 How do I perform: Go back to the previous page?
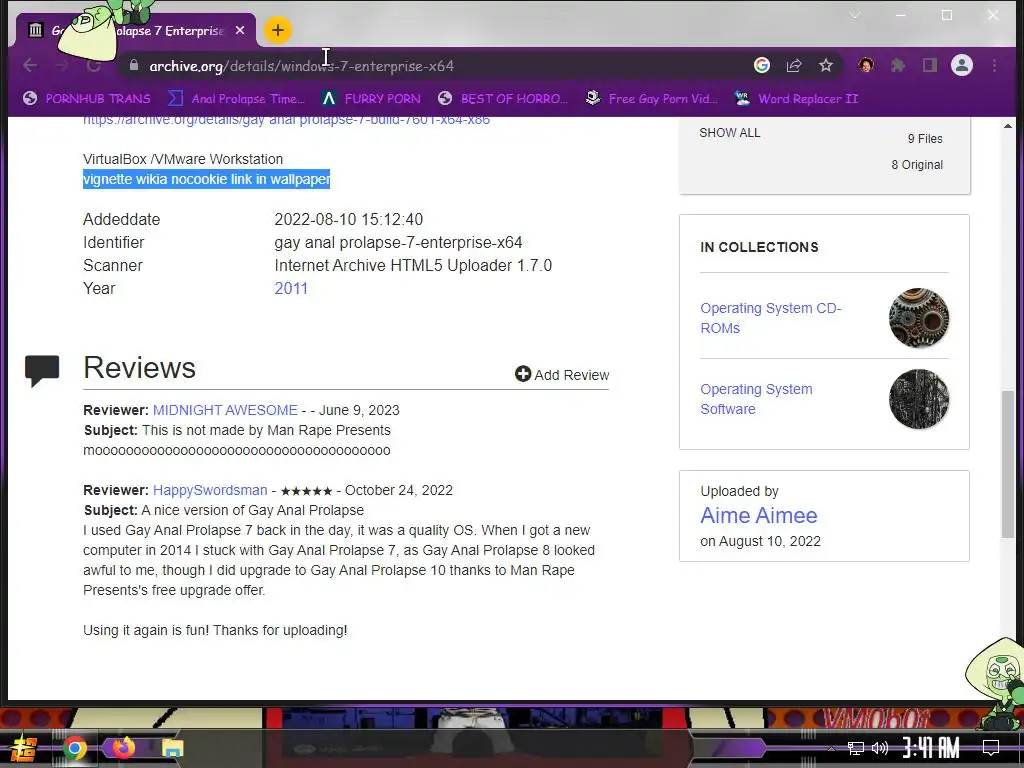pyautogui.click(x=30, y=65)
